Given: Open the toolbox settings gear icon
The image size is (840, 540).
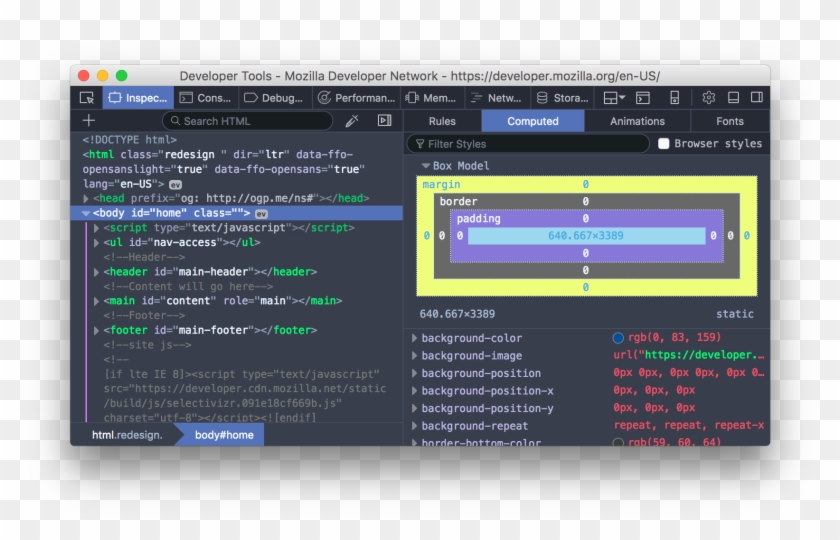Looking at the screenshot, I should (x=708, y=98).
